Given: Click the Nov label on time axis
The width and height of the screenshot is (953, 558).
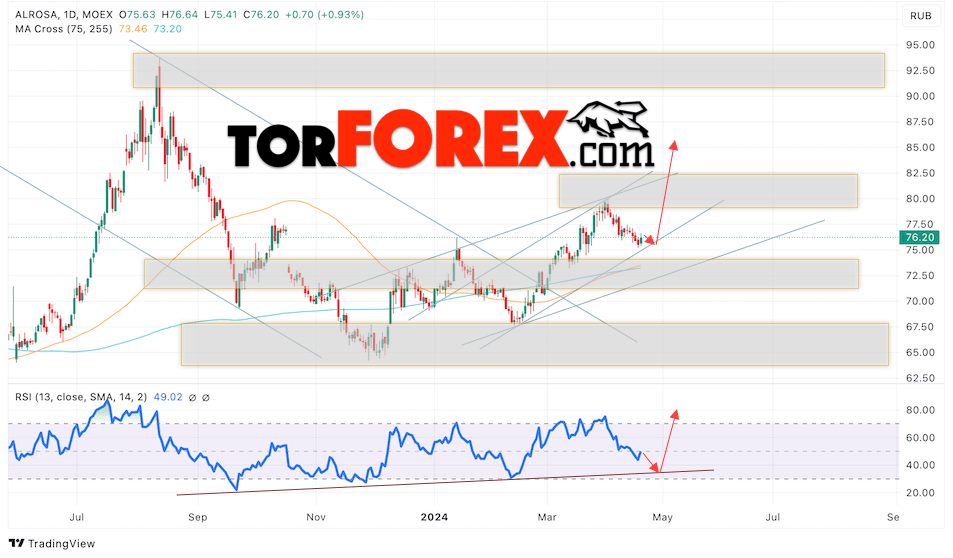Looking at the screenshot, I should 315,517.
